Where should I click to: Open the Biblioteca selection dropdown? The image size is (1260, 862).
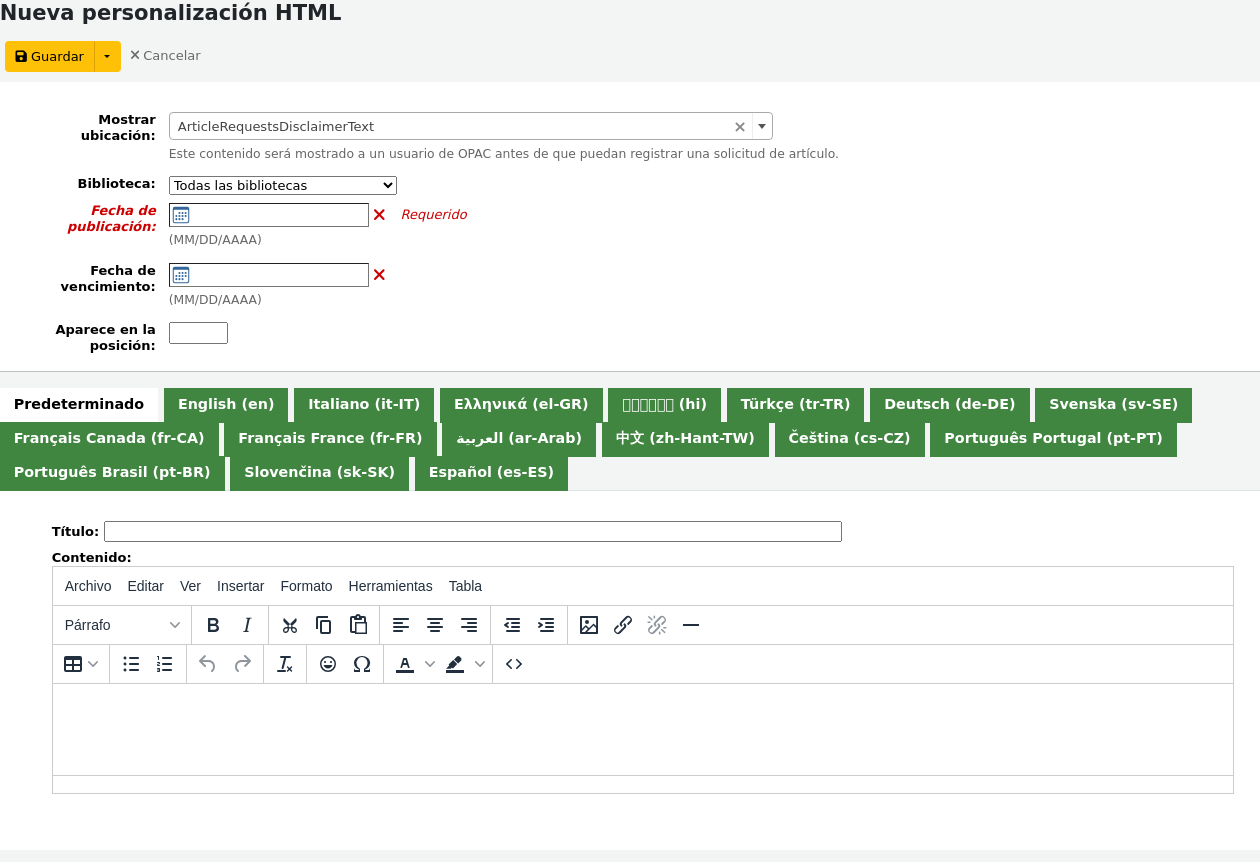[x=282, y=185]
